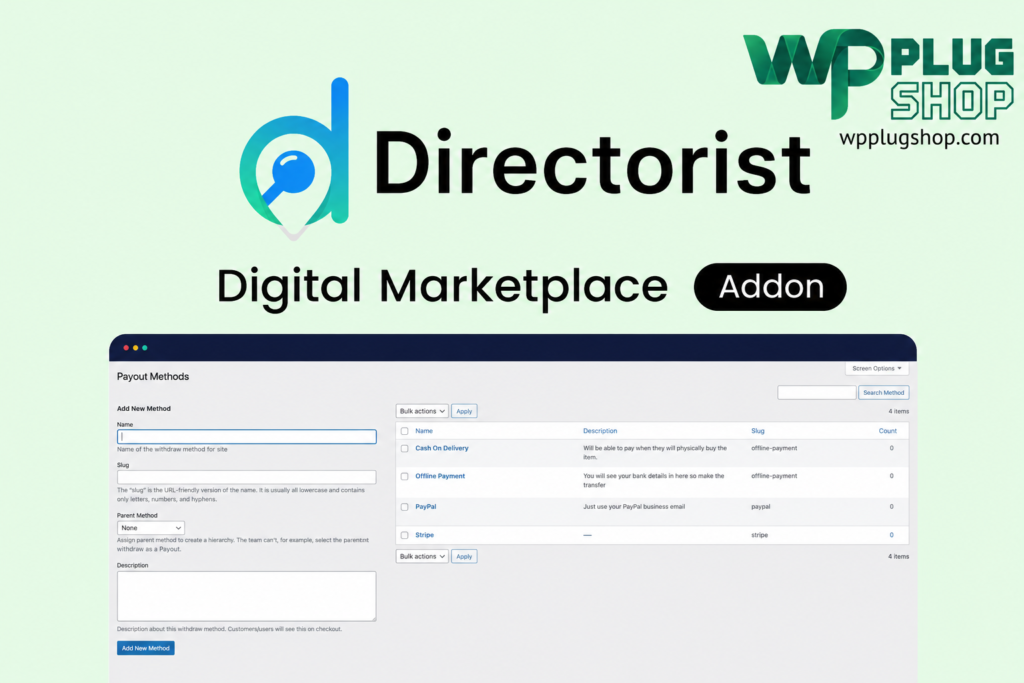Sort by the Description column header
Image resolution: width=1024 pixels, height=683 pixels.
[x=600, y=431]
